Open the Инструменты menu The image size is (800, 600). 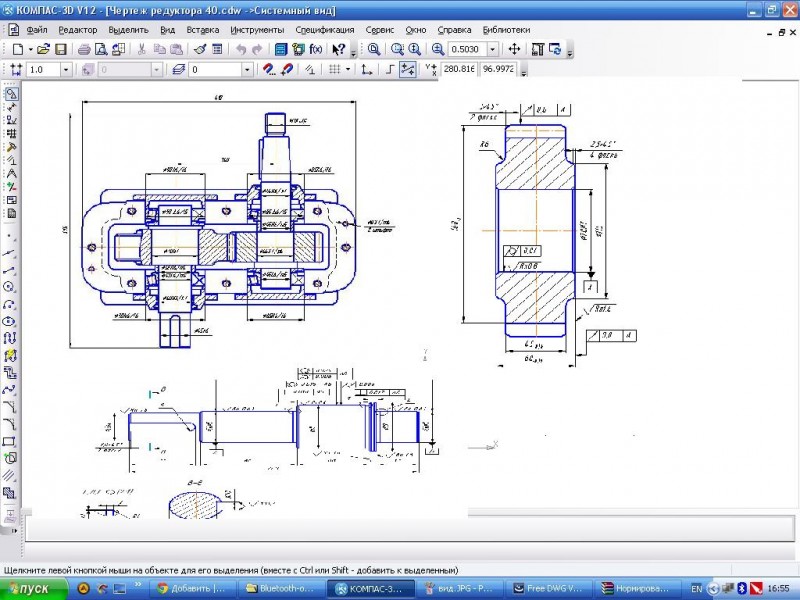[x=257, y=30]
